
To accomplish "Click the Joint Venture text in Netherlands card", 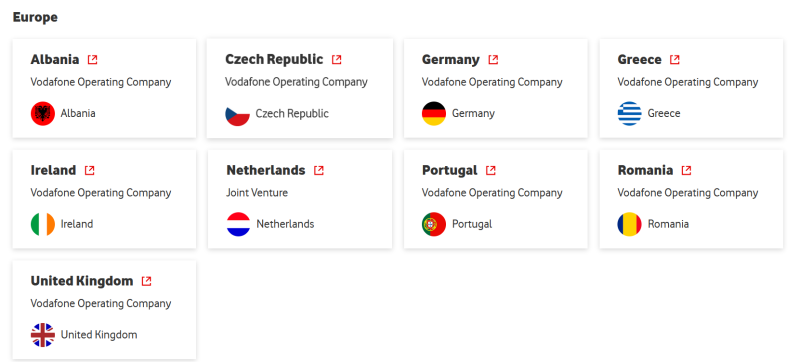I will point(257,193).
